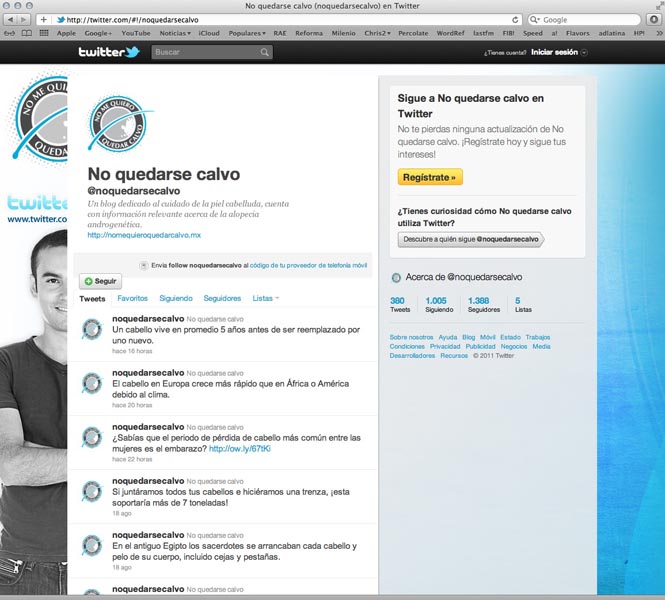
Task: Open the YouTube bookmark
Action: coord(136,33)
